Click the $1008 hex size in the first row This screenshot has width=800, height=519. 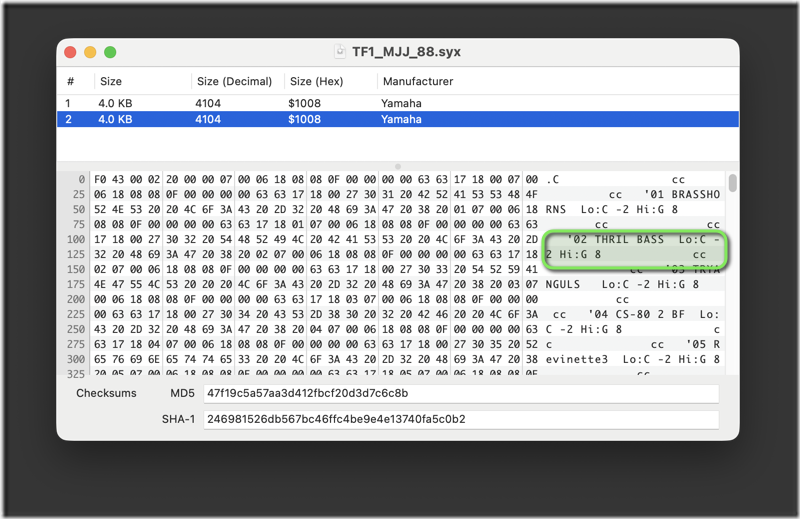pos(304,103)
